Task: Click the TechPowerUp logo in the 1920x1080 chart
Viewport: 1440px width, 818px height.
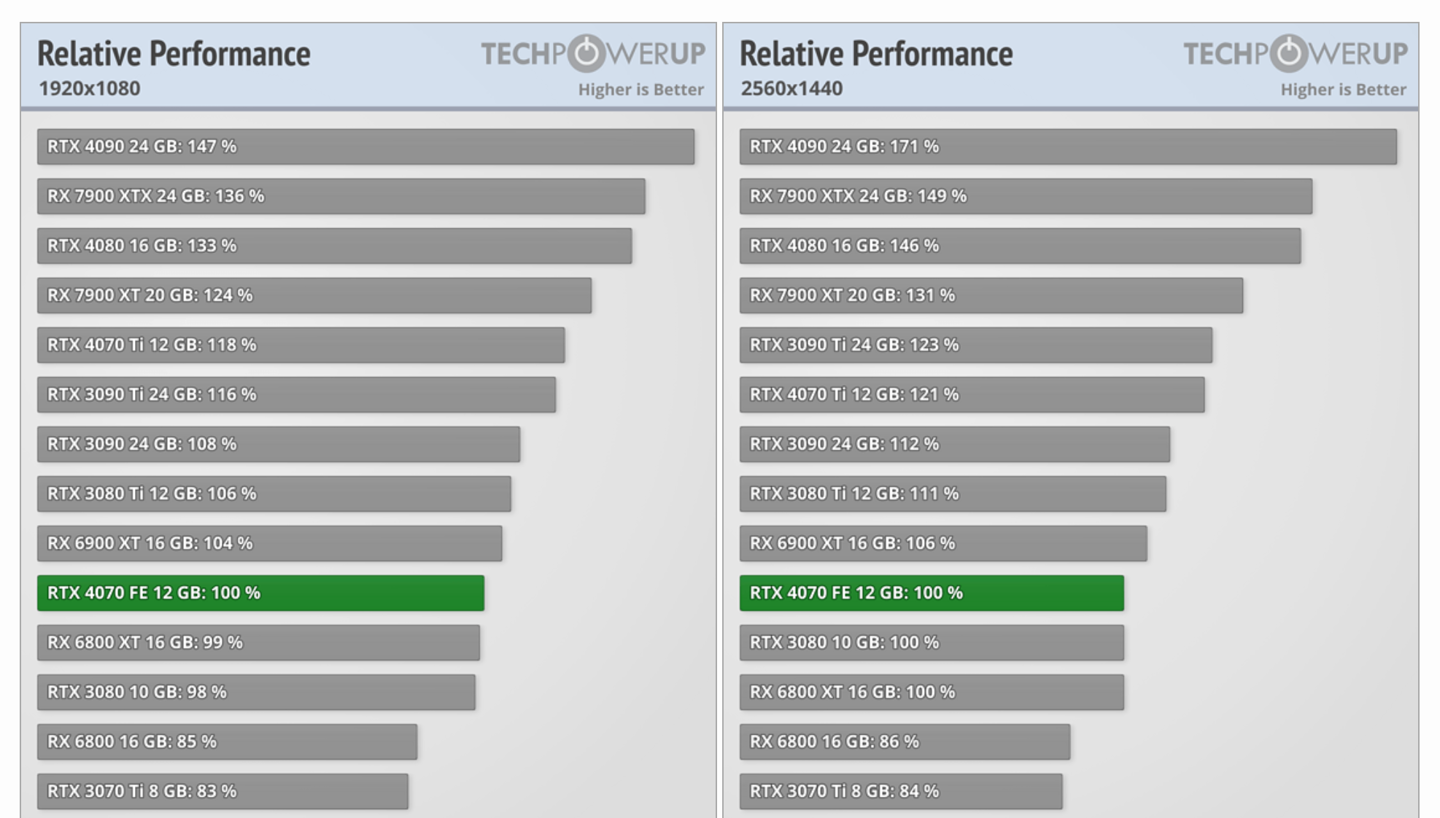Action: (592, 54)
